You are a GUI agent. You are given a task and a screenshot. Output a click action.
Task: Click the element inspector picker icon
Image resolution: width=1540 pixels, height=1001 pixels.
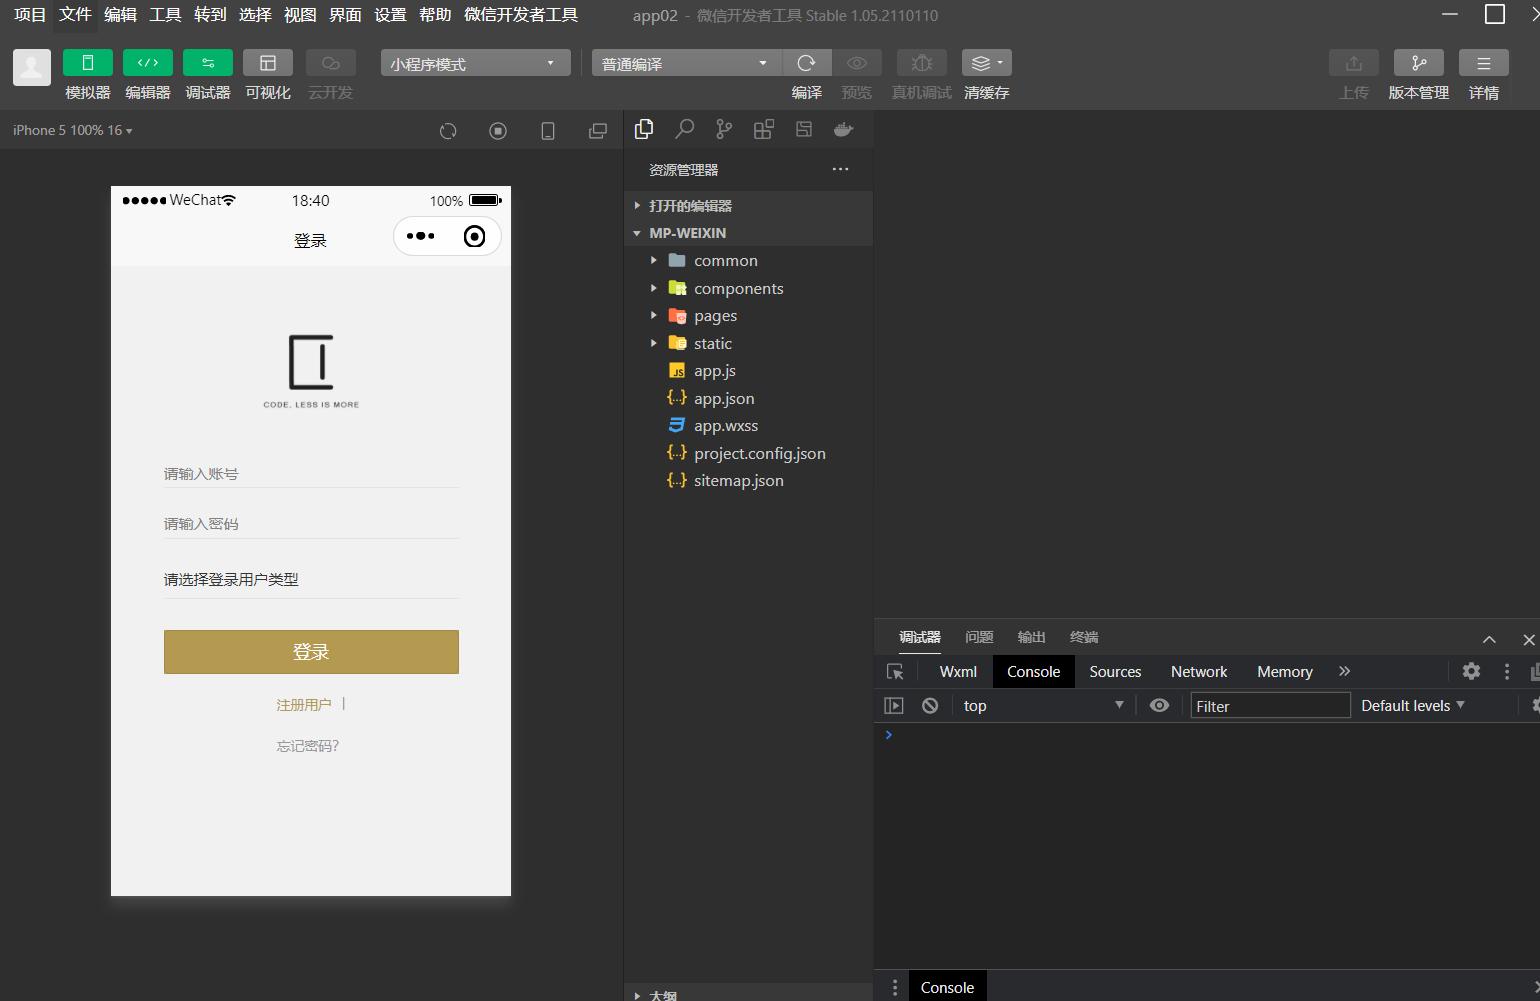click(x=895, y=672)
